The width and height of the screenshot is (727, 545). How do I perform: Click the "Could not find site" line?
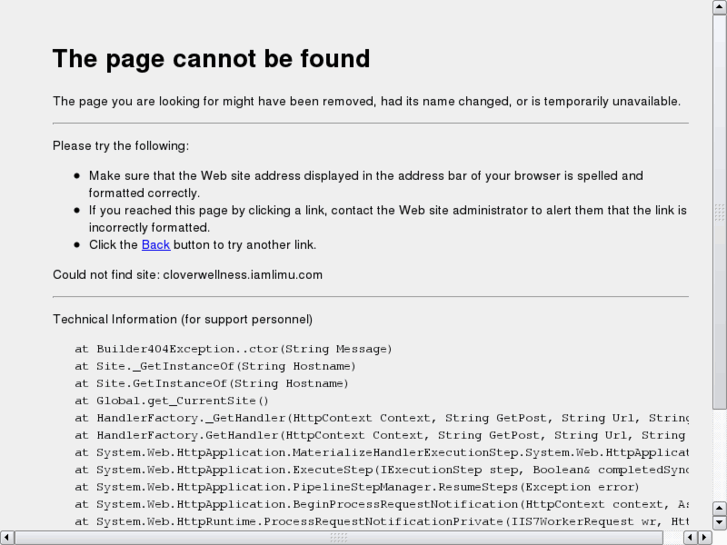[x=187, y=275]
